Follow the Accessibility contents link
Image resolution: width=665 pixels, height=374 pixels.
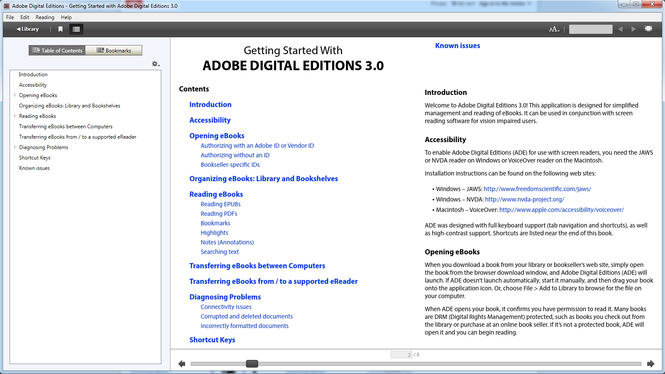210,120
